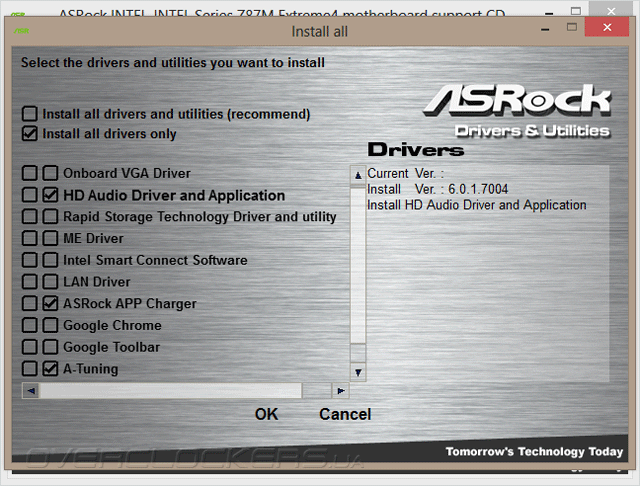This screenshot has width=640, height=486.
Task: Select the Onboard VGA Driver label
Action: pos(127,173)
